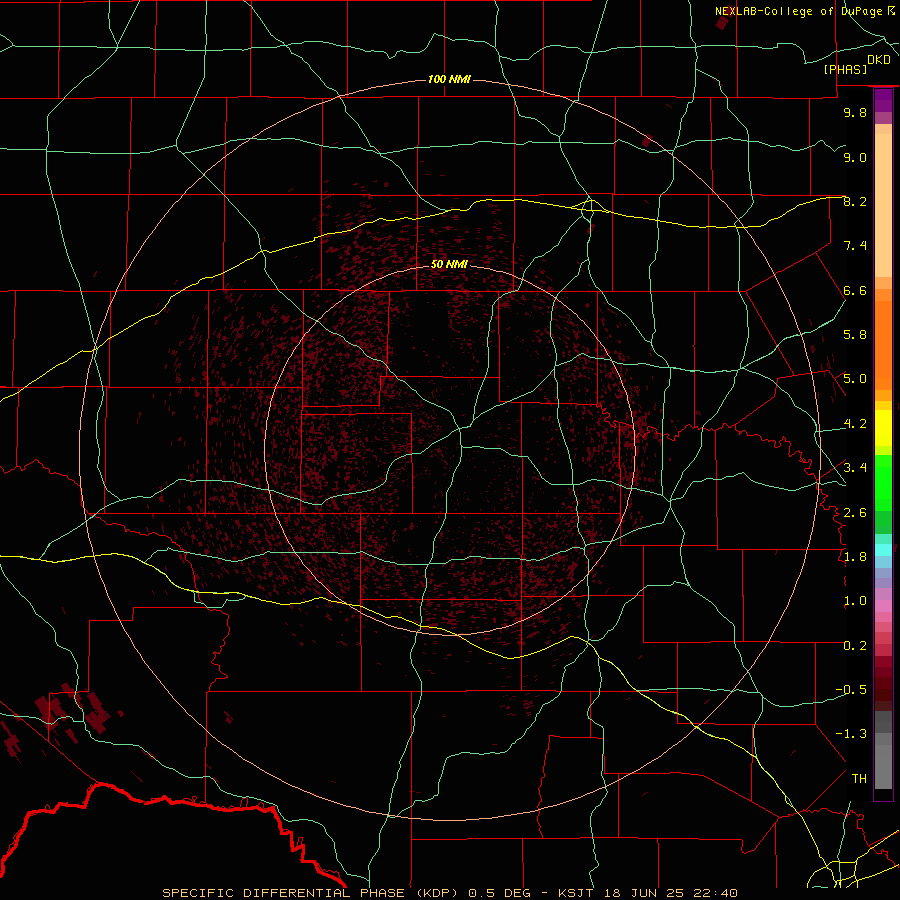This screenshot has height=900, width=900.
Task: Click the 50 NMI range ring label
Action: (x=449, y=264)
